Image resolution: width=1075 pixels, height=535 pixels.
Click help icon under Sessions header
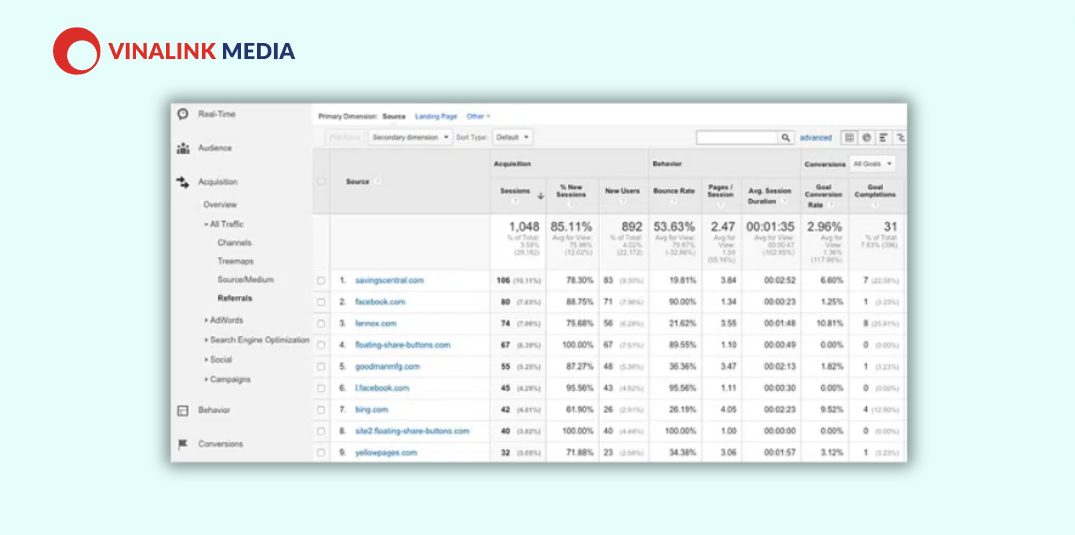pyautogui.click(x=514, y=201)
